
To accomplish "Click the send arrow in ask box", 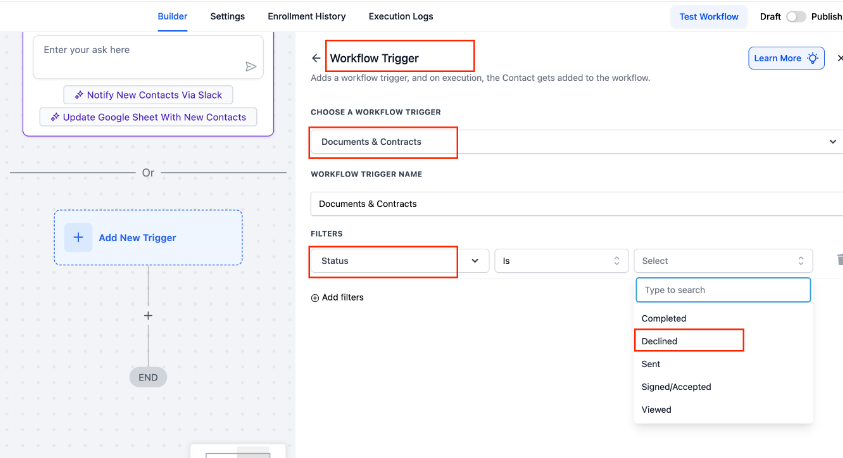I will click(x=250, y=67).
